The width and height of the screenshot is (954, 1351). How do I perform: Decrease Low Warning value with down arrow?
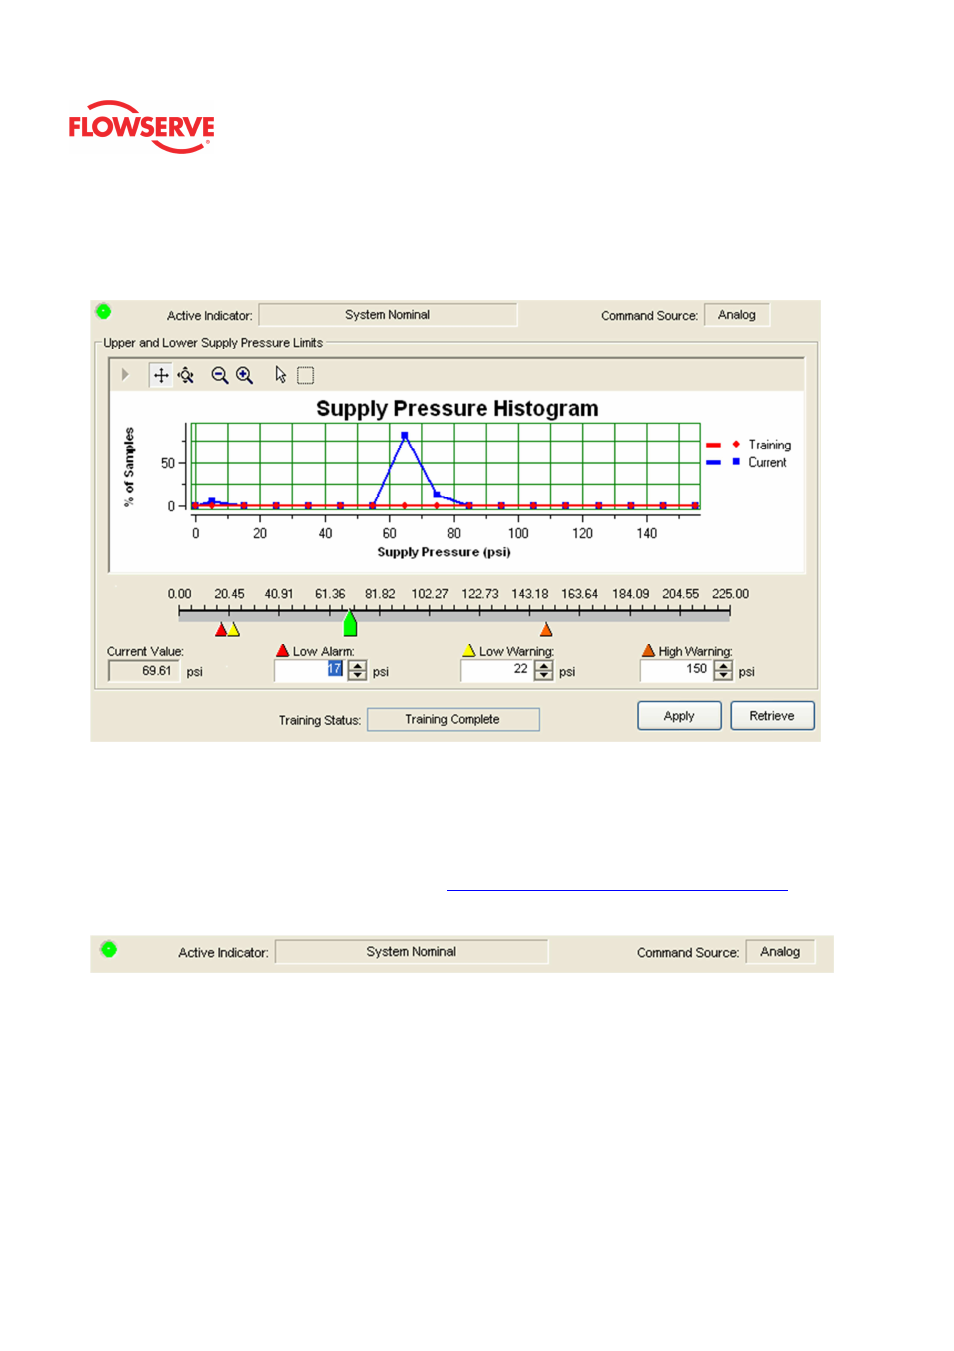pos(543,675)
